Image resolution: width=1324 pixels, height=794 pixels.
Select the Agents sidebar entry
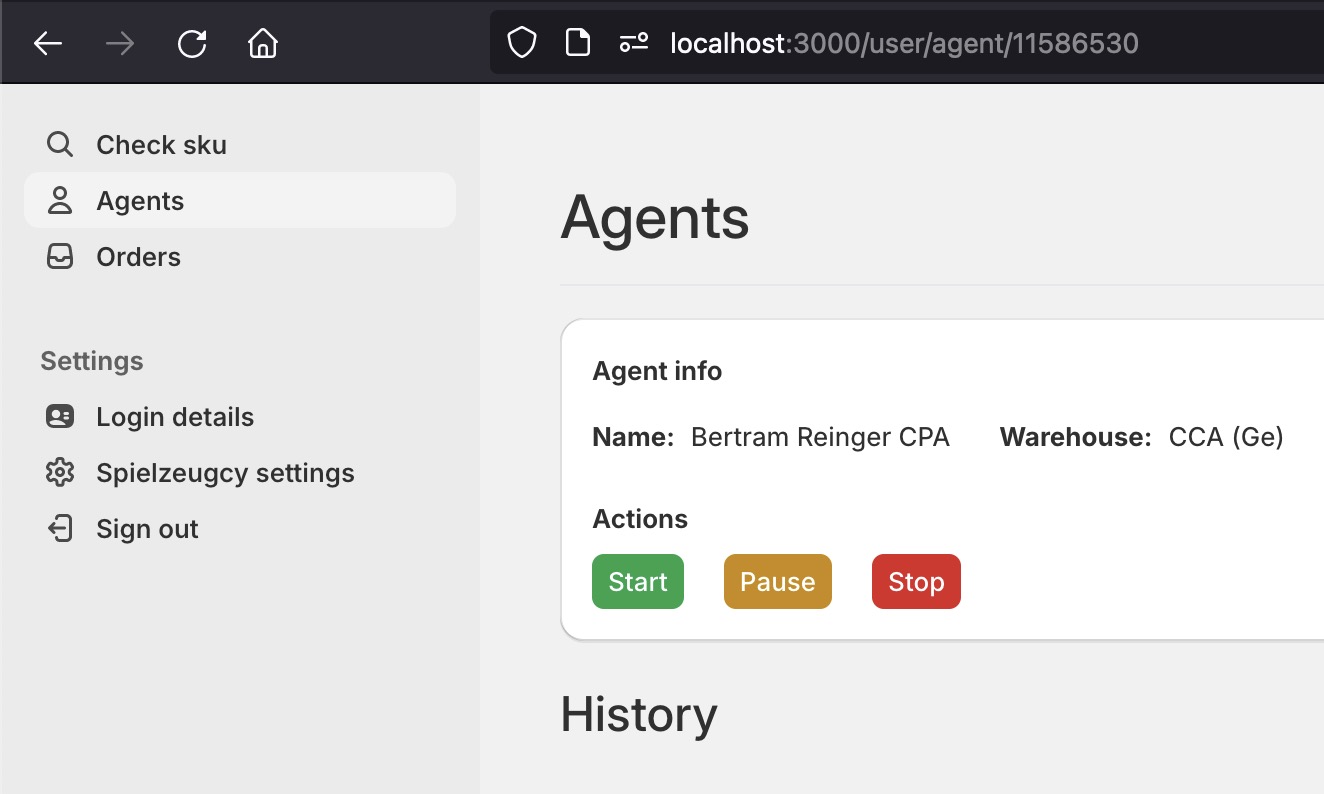[140, 200]
